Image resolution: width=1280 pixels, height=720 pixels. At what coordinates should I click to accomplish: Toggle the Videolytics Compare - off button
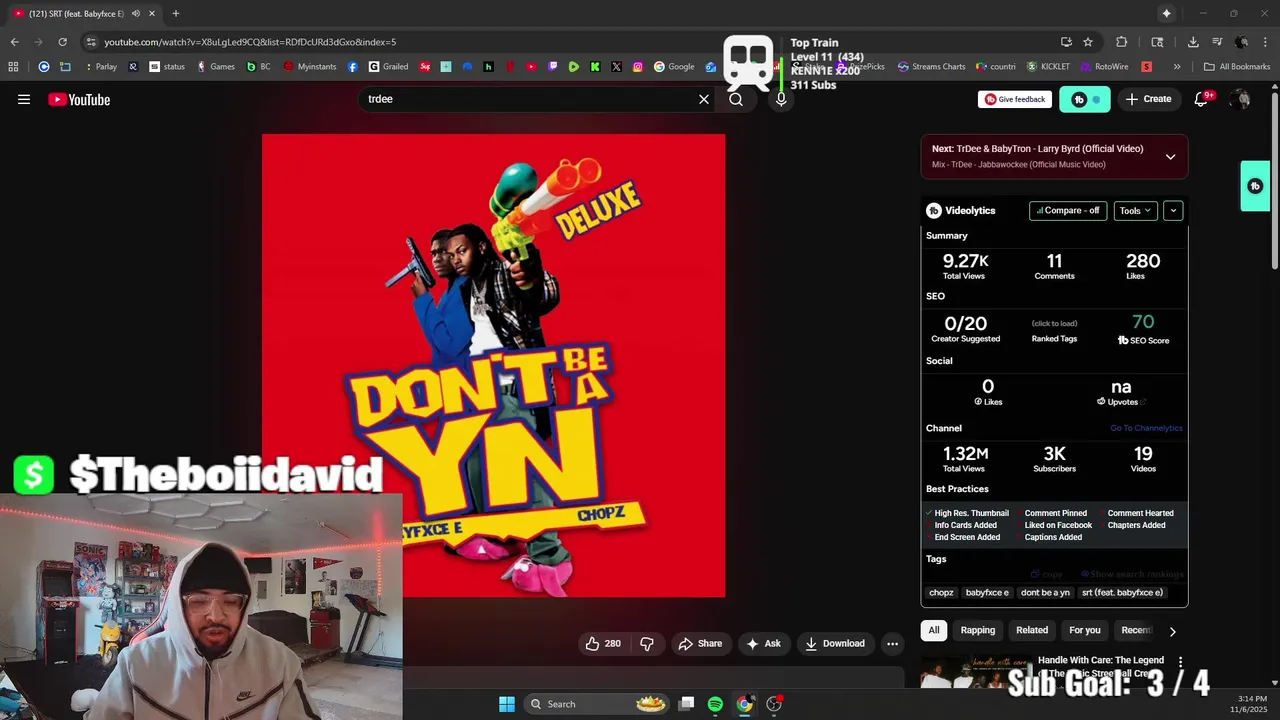tap(1068, 210)
